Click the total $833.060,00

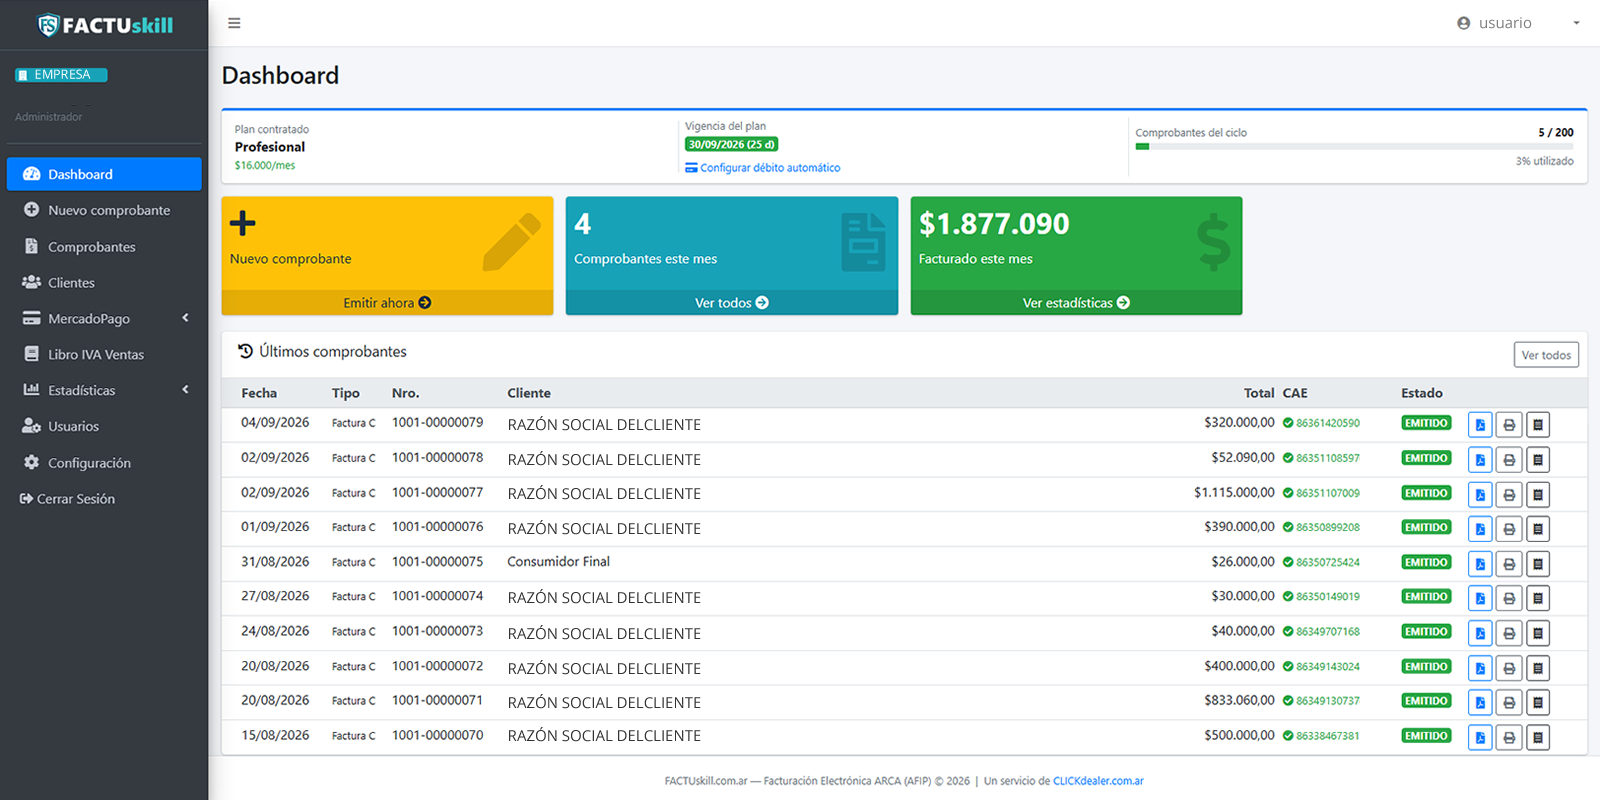1239,701
